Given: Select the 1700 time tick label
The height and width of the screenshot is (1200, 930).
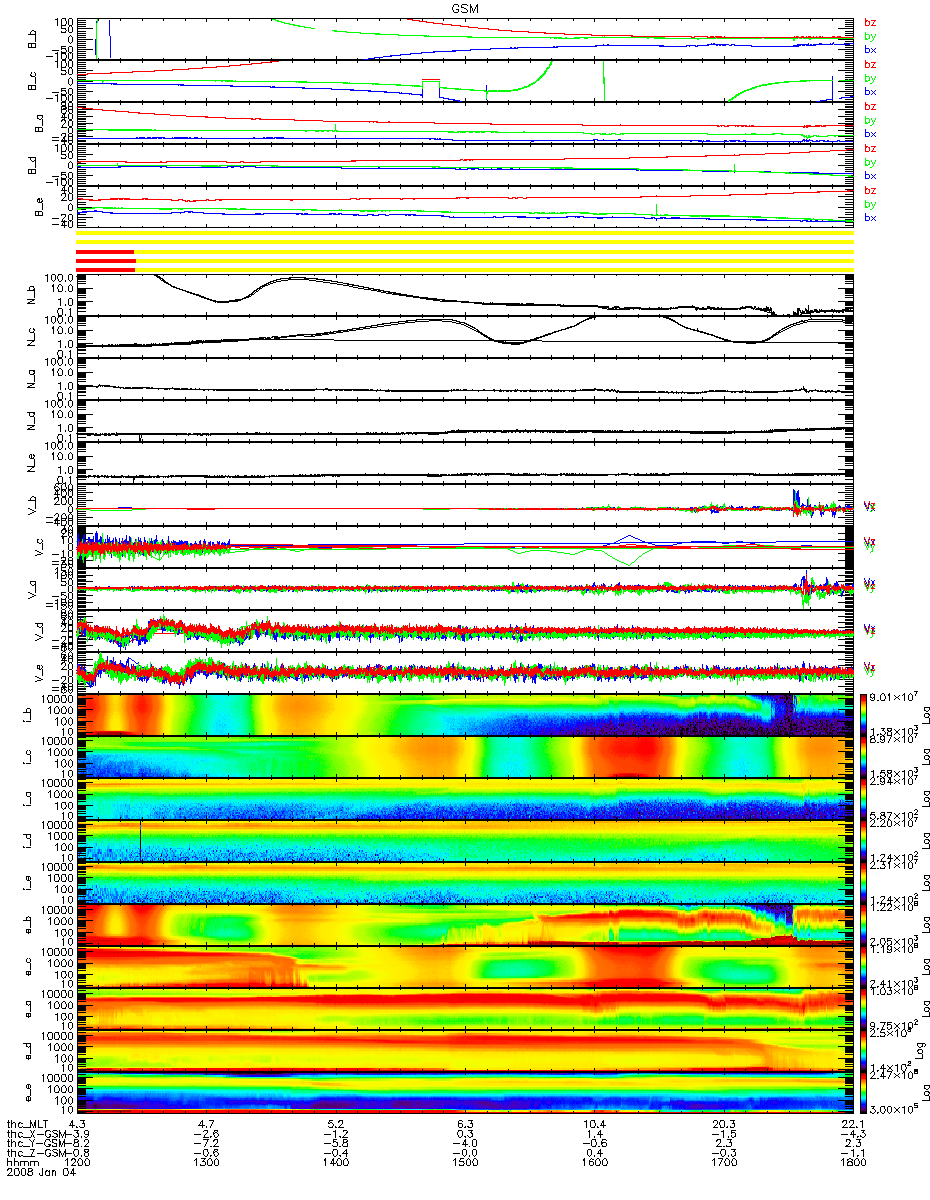Looking at the screenshot, I should click(723, 1163).
